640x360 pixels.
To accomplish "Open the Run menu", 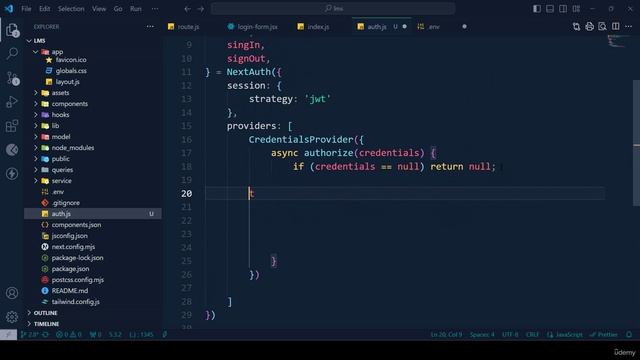I will pos(136,9).
